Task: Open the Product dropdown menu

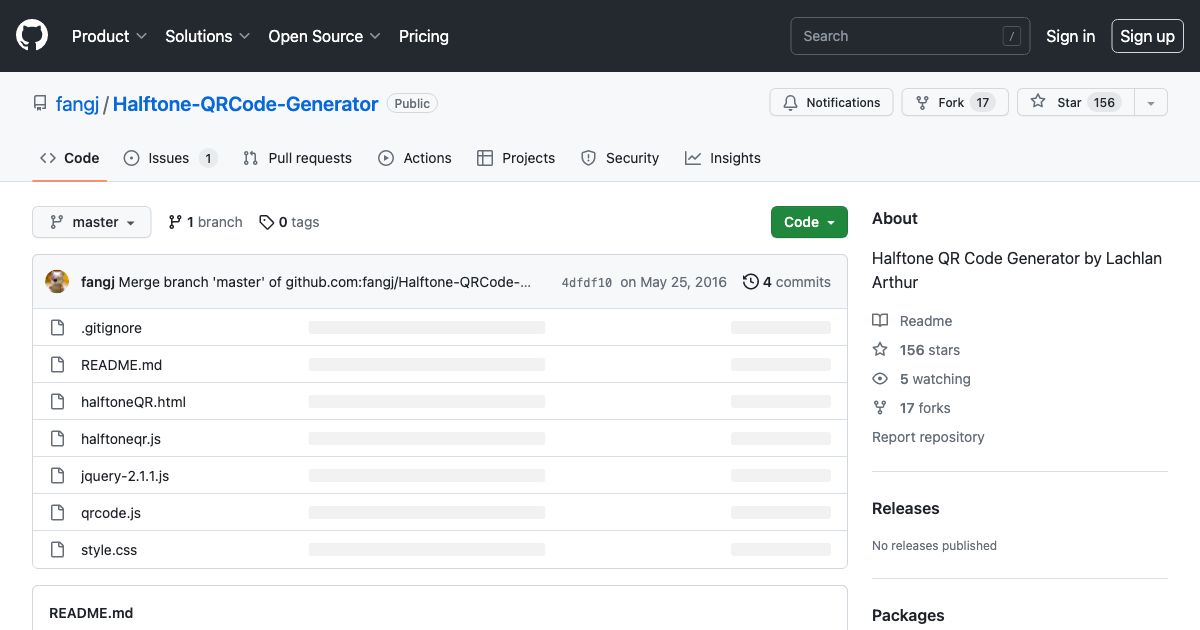Action: pyautogui.click(x=109, y=36)
